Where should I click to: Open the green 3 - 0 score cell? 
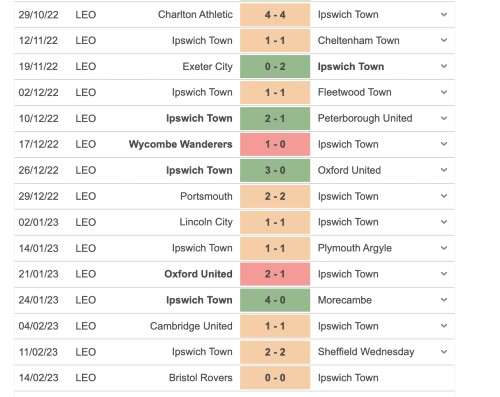275,170
